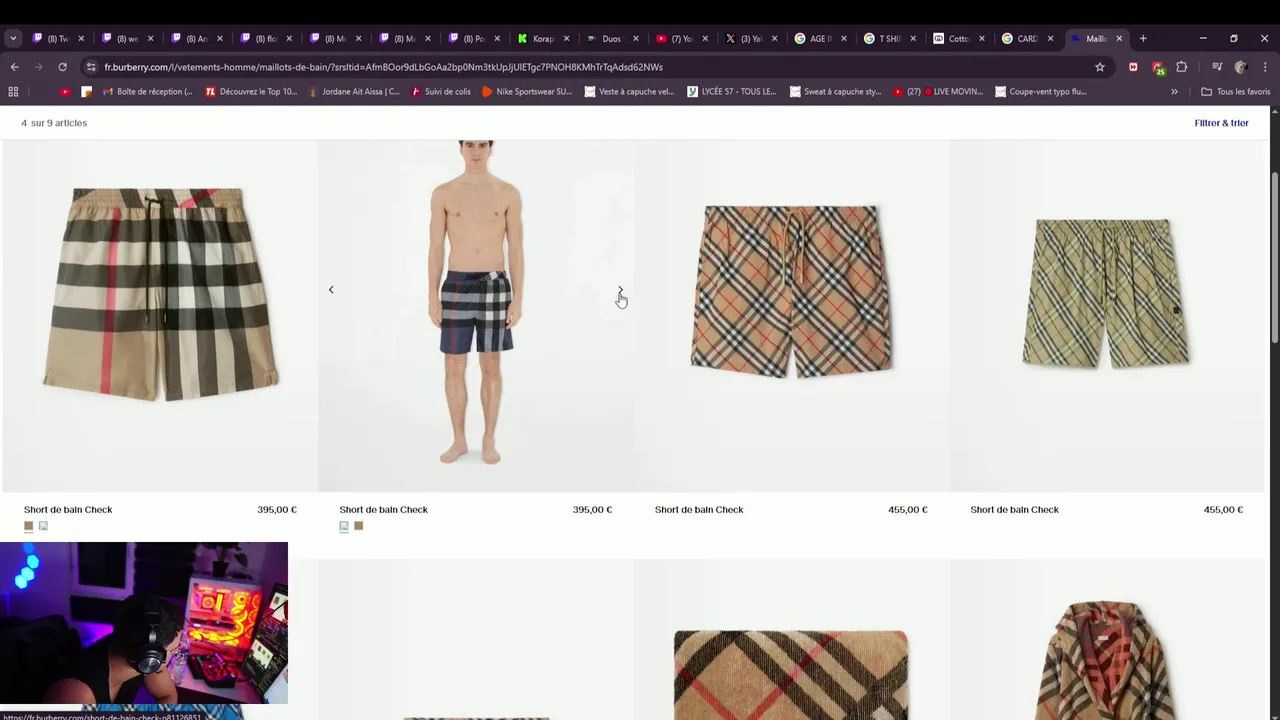Close the T SHIF tab
The height and width of the screenshot is (720, 1280).
[912, 39]
